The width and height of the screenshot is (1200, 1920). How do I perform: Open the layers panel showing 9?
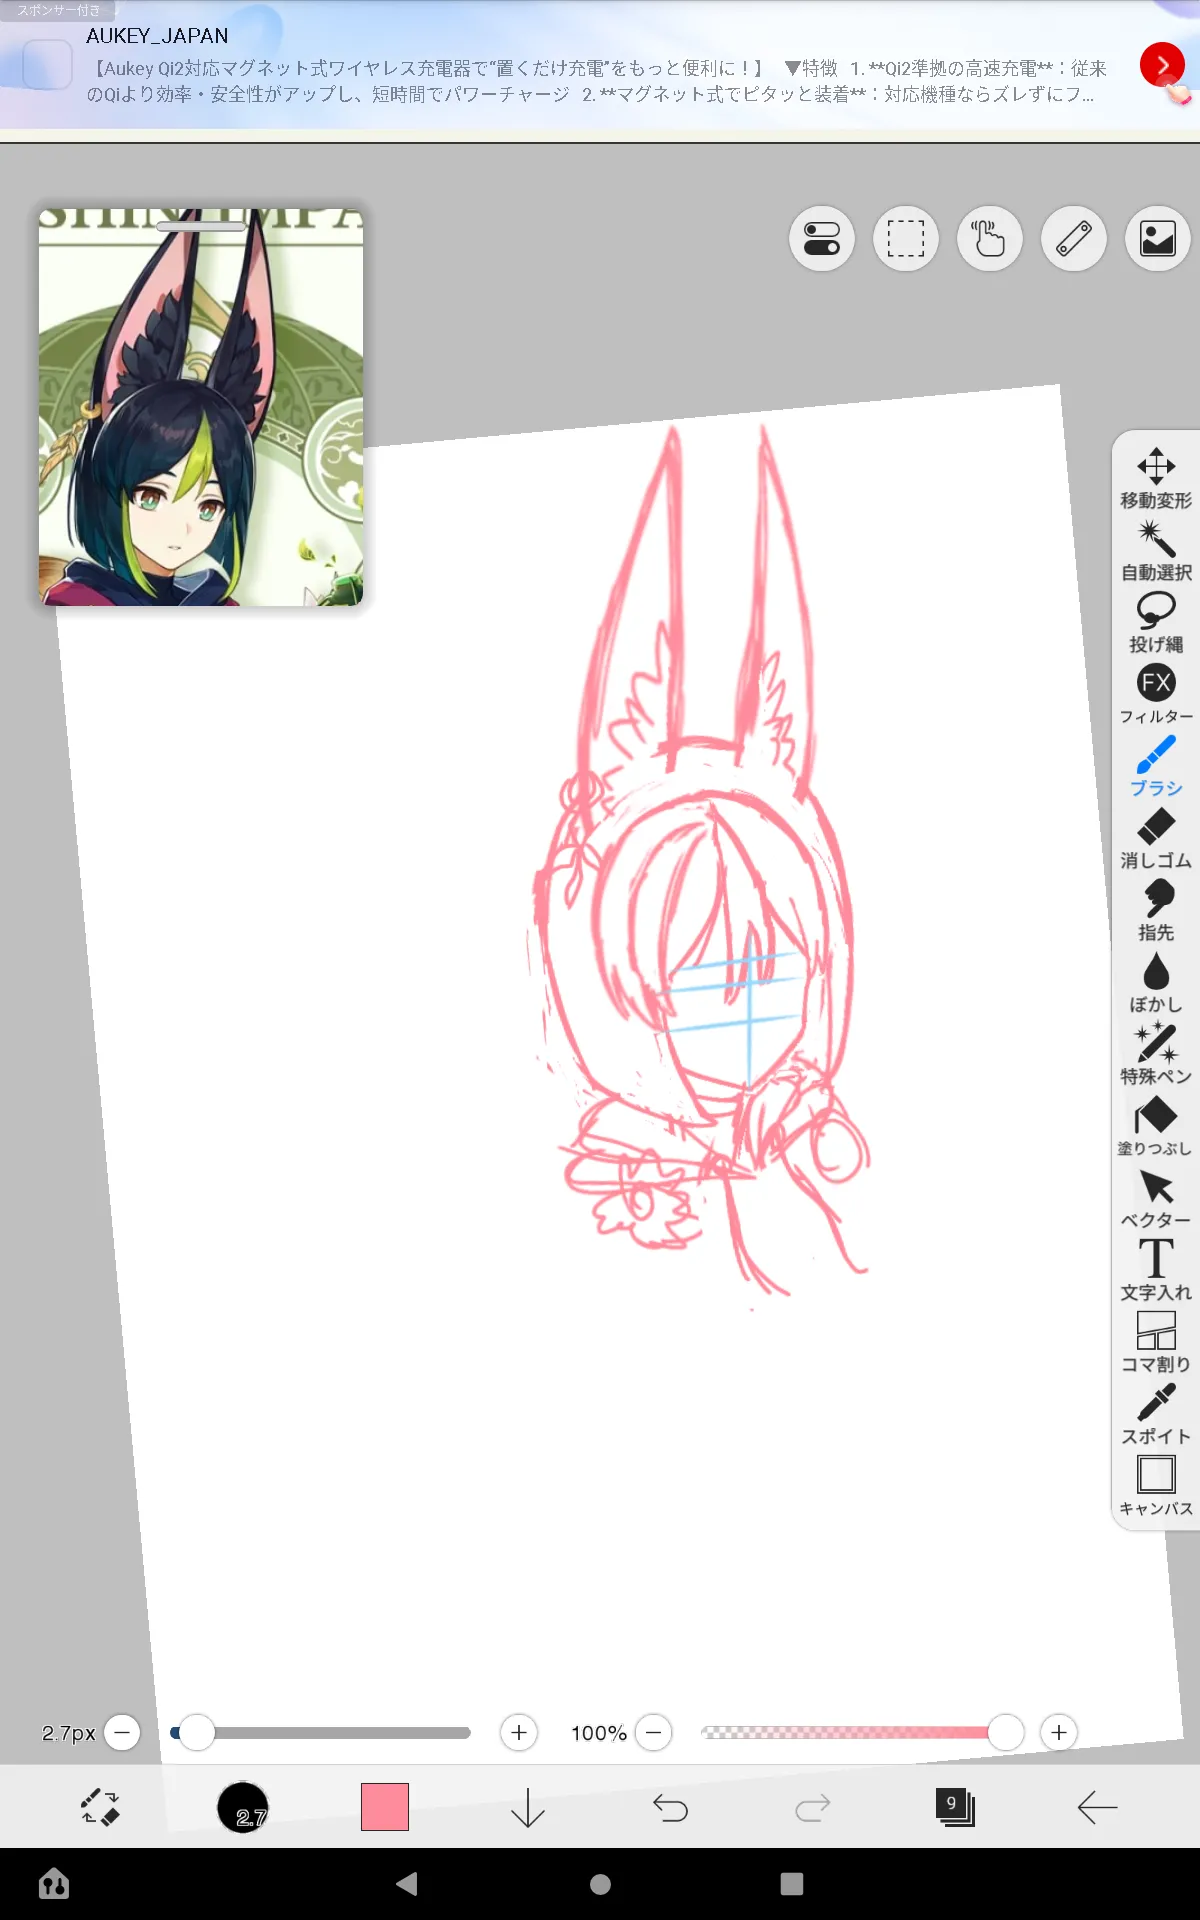(955, 1807)
